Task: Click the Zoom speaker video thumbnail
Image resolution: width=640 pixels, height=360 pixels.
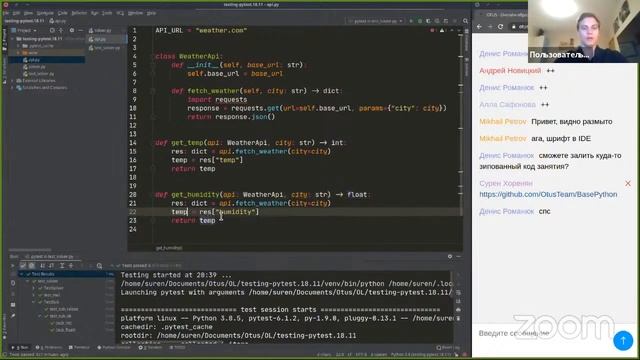Action: tap(583, 31)
